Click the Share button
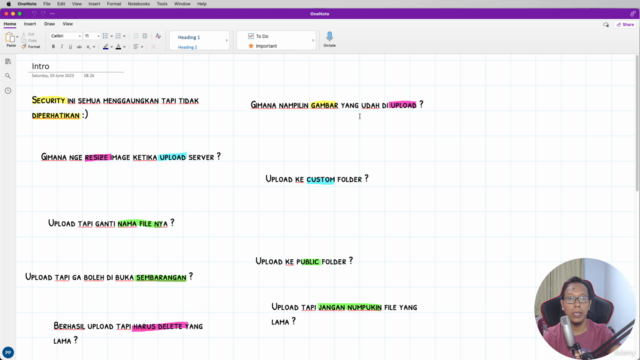The image size is (640, 360). point(625,24)
